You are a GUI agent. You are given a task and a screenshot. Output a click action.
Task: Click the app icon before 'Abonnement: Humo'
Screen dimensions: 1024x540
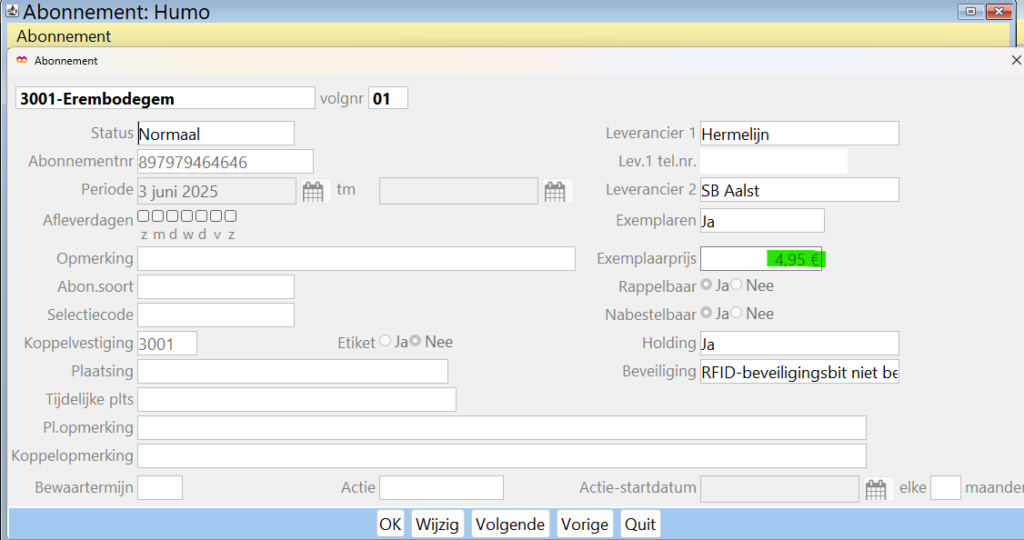click(x=10, y=13)
